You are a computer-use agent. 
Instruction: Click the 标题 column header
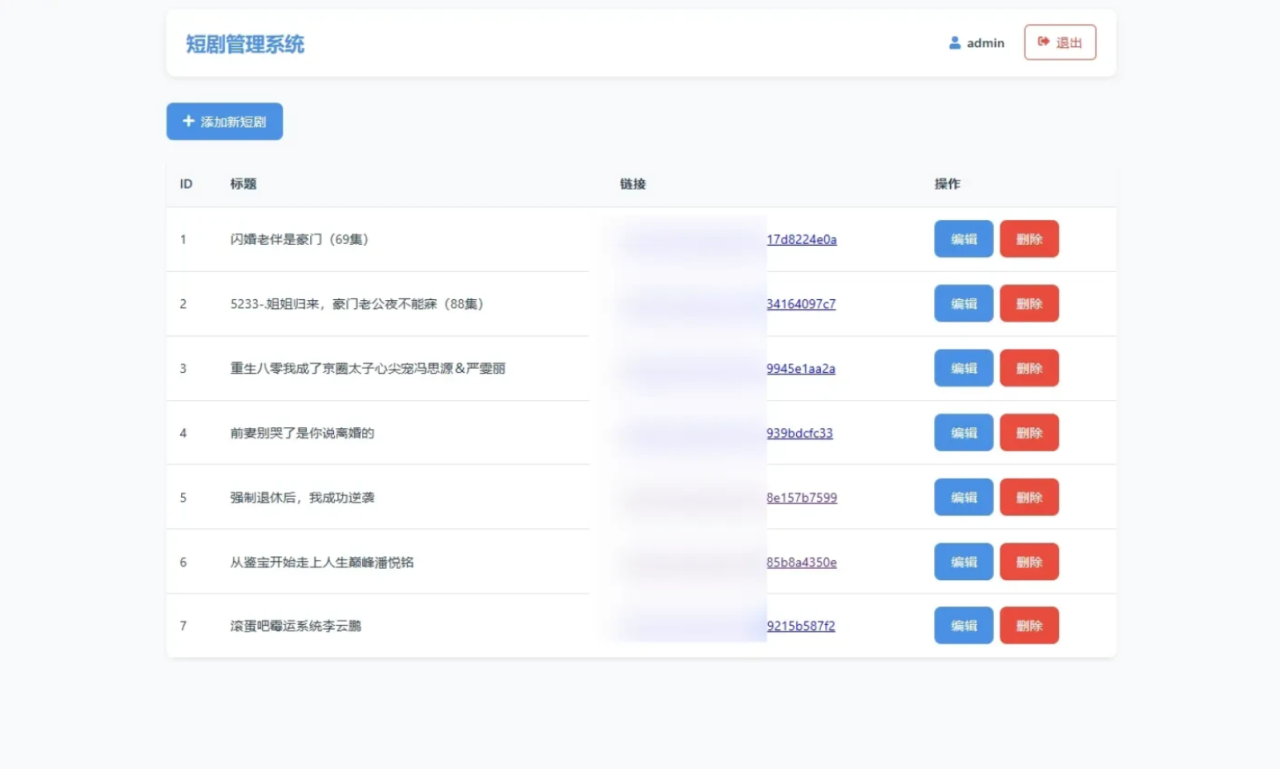click(243, 184)
